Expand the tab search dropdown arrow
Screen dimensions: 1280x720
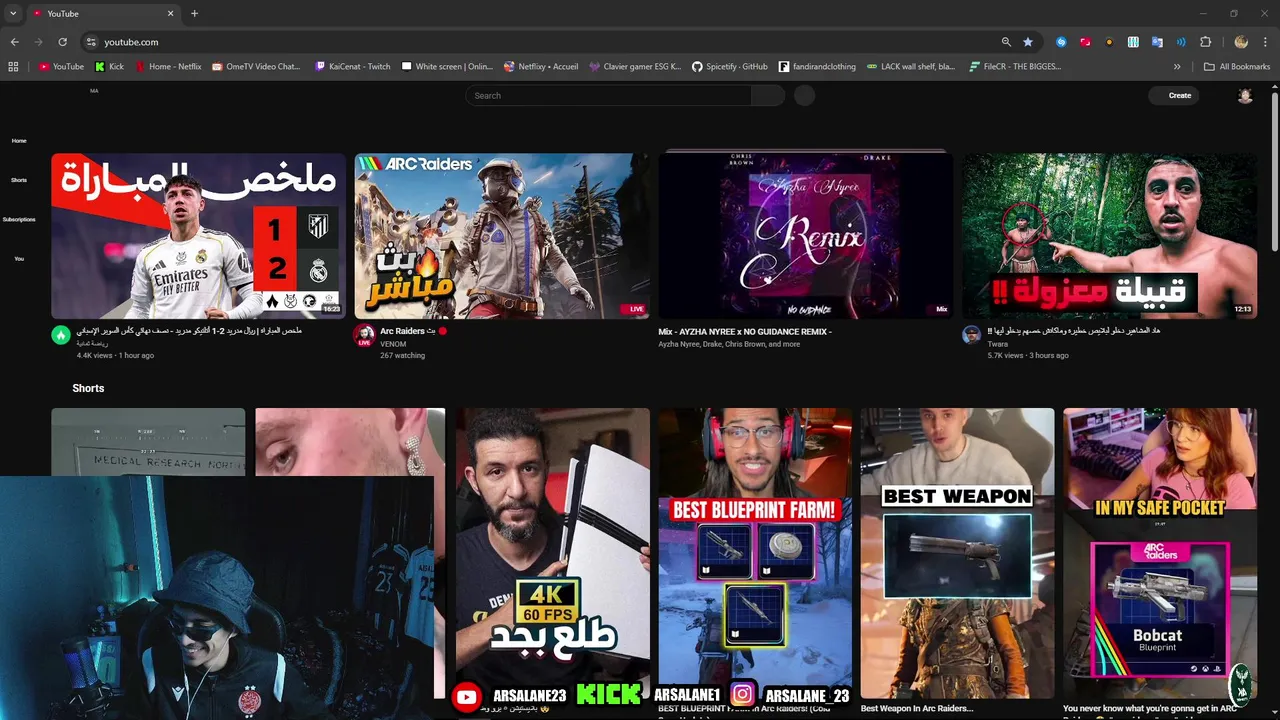tap(13, 14)
